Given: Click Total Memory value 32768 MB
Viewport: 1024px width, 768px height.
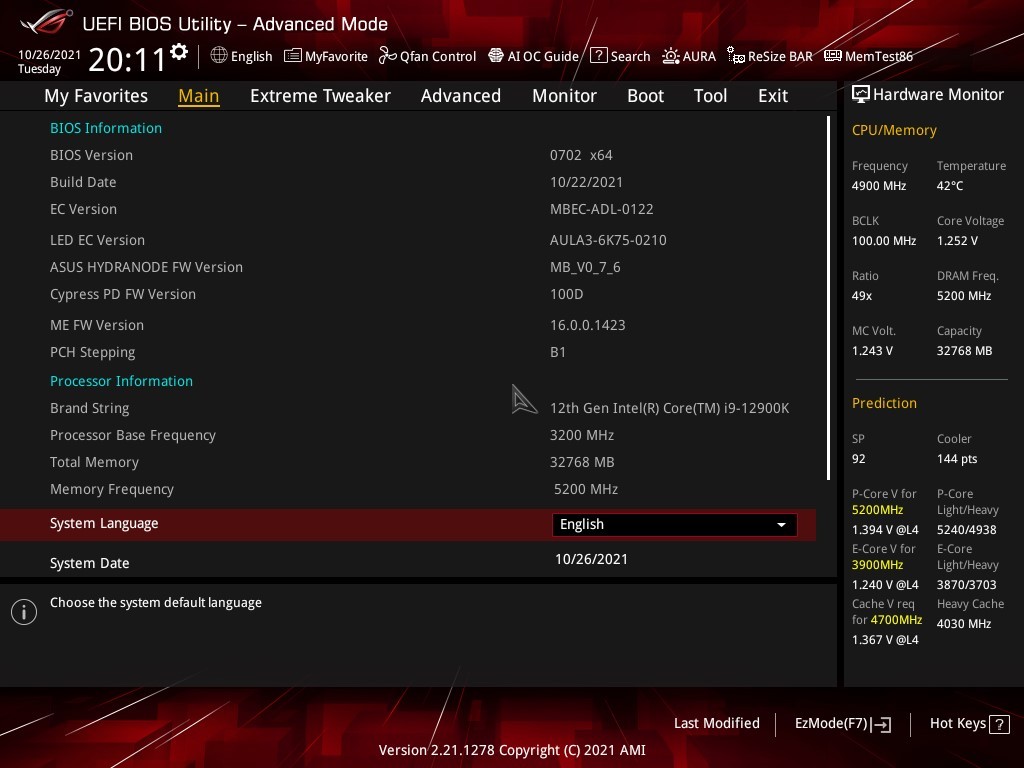Looking at the screenshot, I should point(582,462).
